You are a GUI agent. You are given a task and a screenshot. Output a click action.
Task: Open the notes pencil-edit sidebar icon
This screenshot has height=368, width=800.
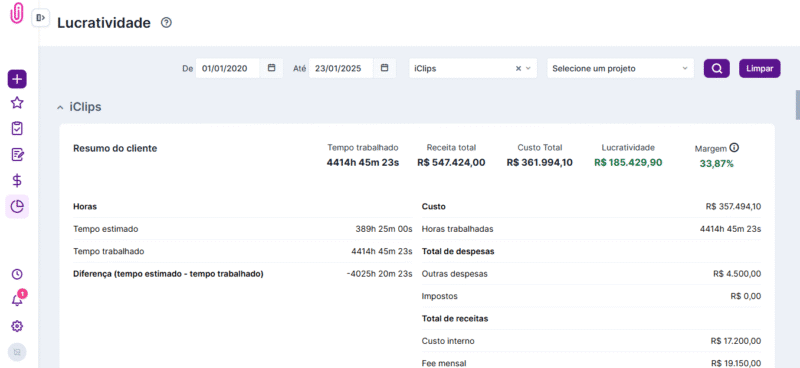click(17, 154)
